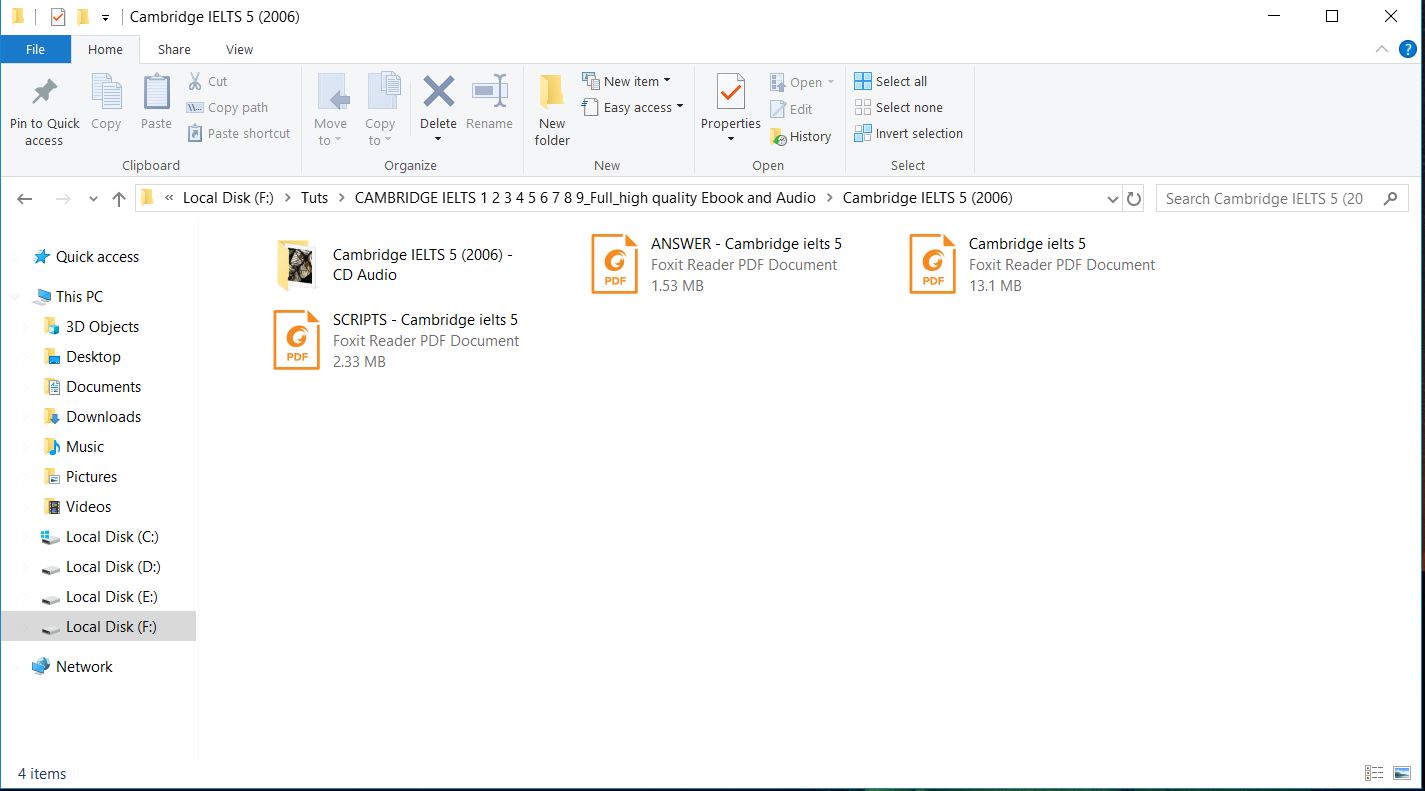Open 3D Objects in the sidebar
Image resolution: width=1425 pixels, height=791 pixels.
click(102, 327)
